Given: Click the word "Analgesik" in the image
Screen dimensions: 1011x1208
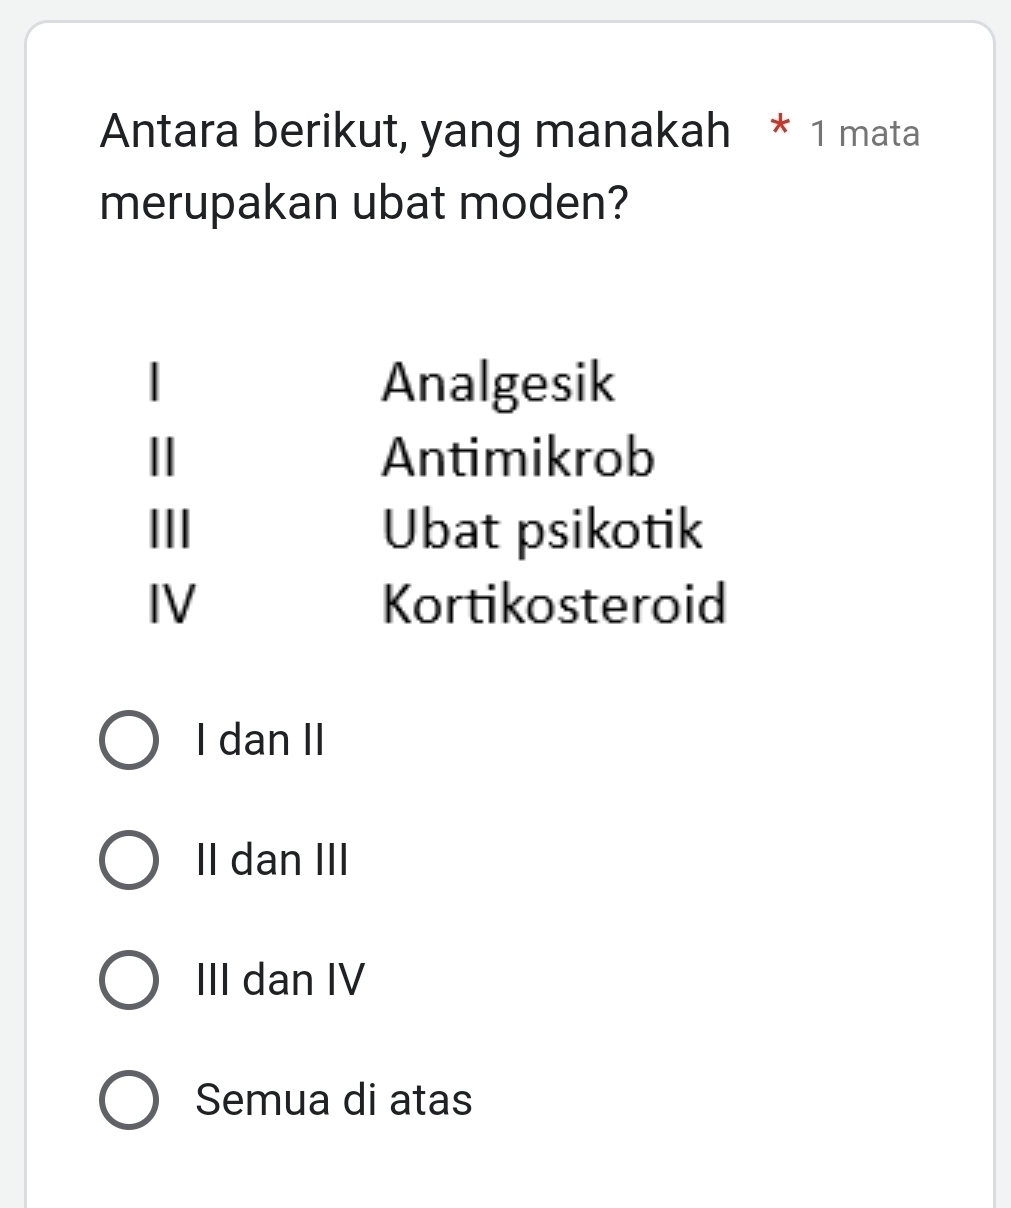Looking at the screenshot, I should coord(498,383).
